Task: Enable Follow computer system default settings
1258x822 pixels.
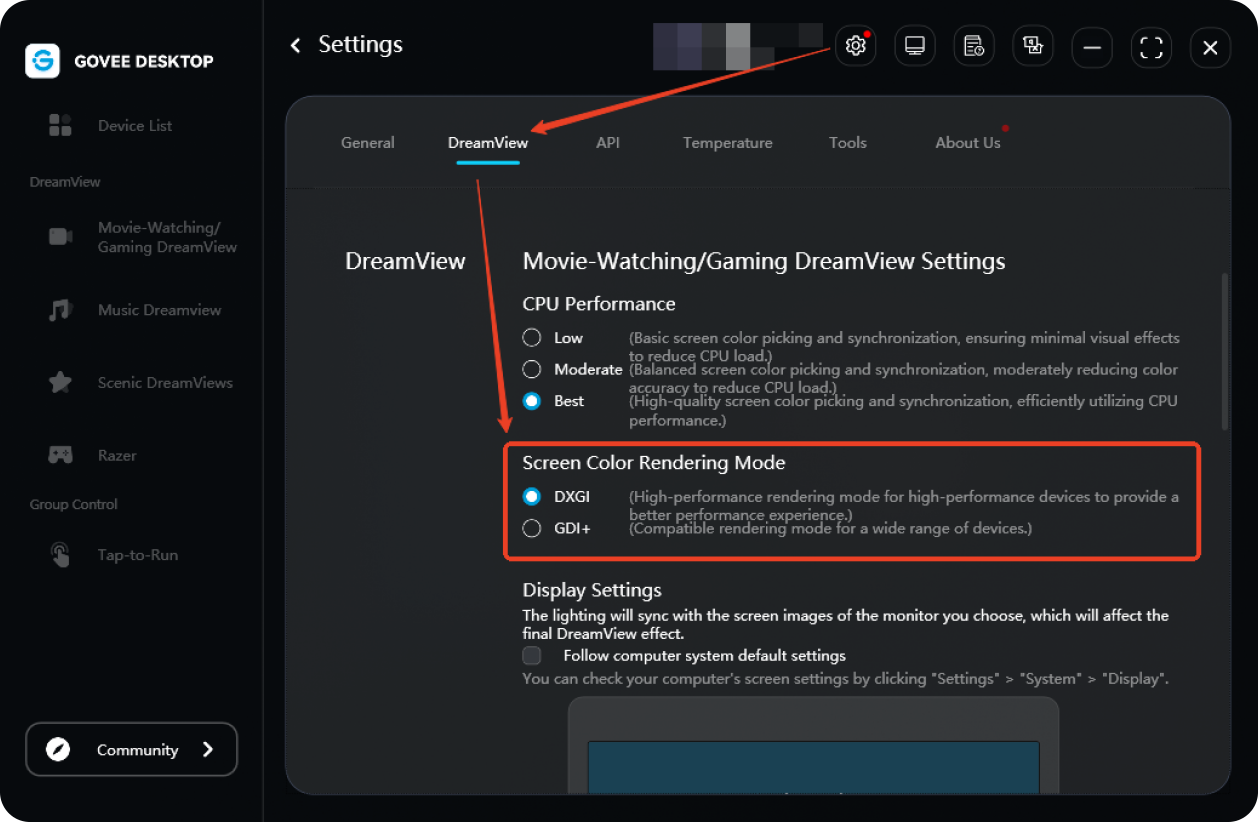Action: pyautogui.click(x=532, y=656)
